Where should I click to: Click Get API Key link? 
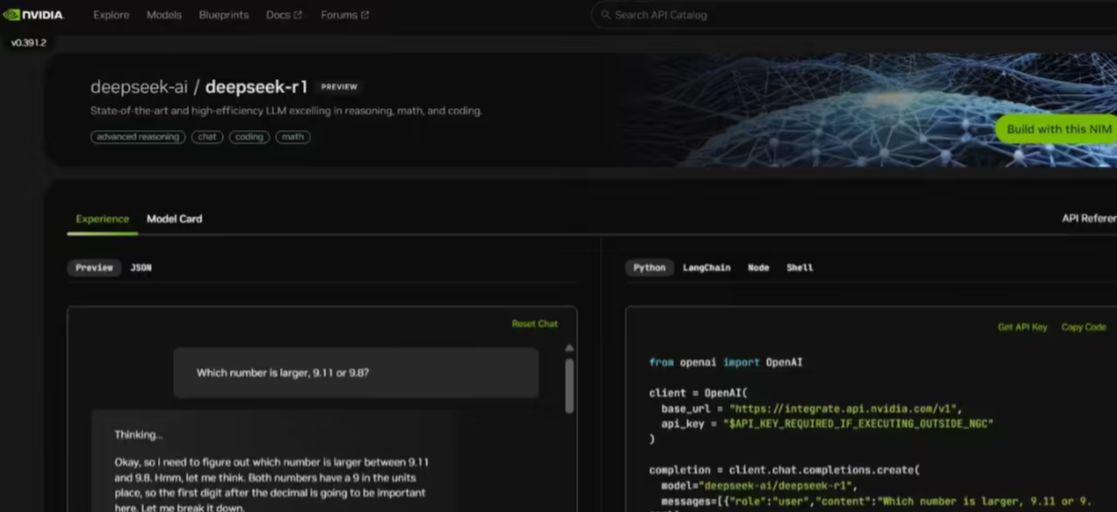click(1022, 327)
